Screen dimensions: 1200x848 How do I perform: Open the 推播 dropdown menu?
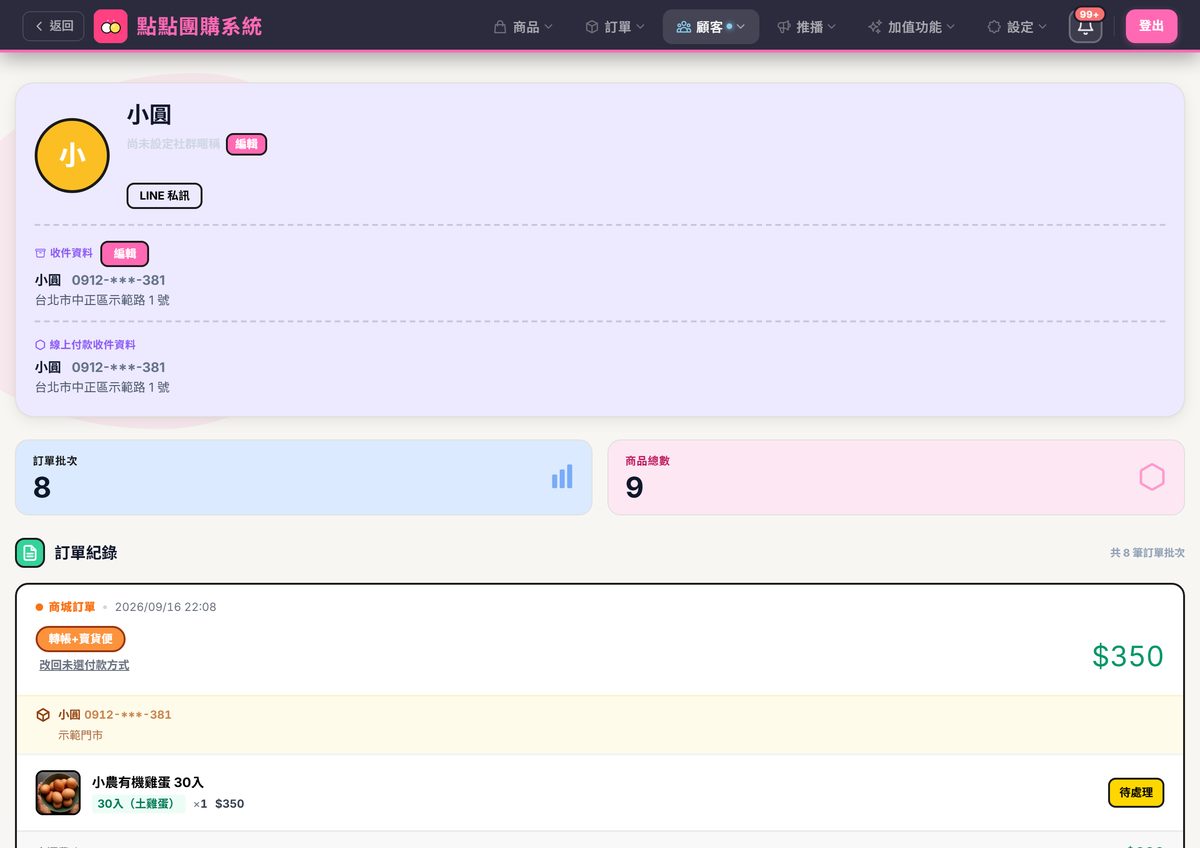(x=806, y=27)
